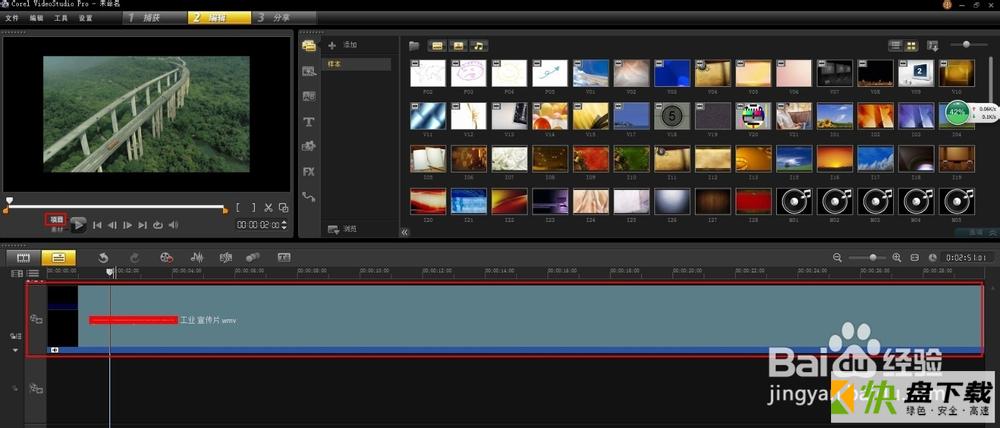Collapse the library panel with double arrow
The height and width of the screenshot is (428, 1000).
404,233
